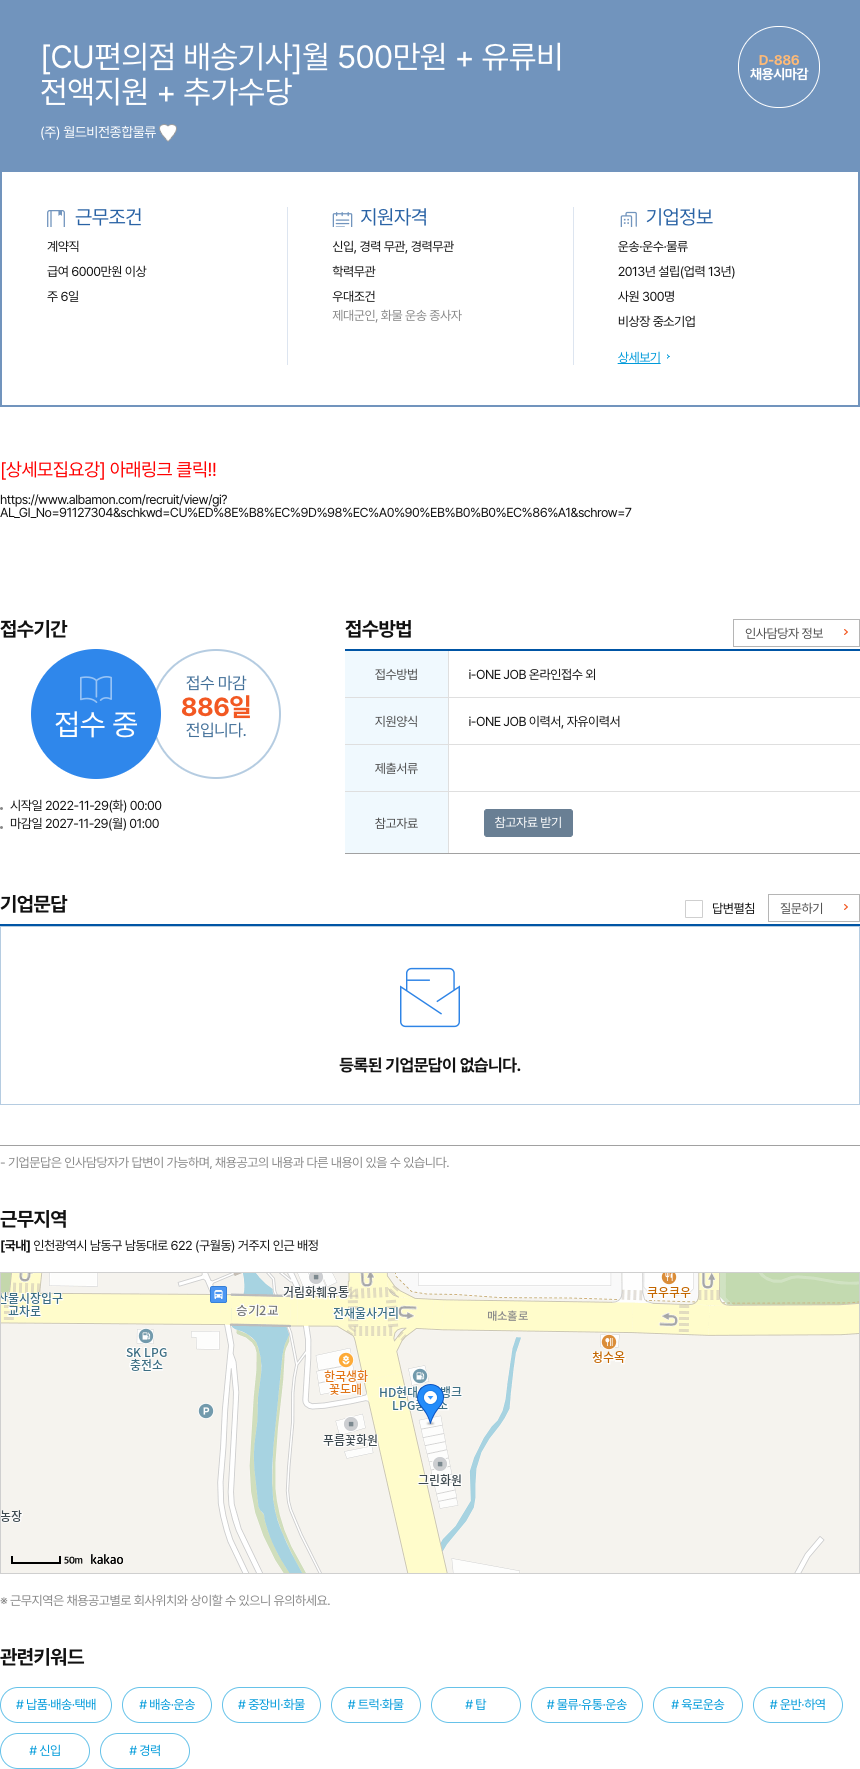
Task: Select the #물류·유통·운송 keyword tag
Action: (587, 1704)
